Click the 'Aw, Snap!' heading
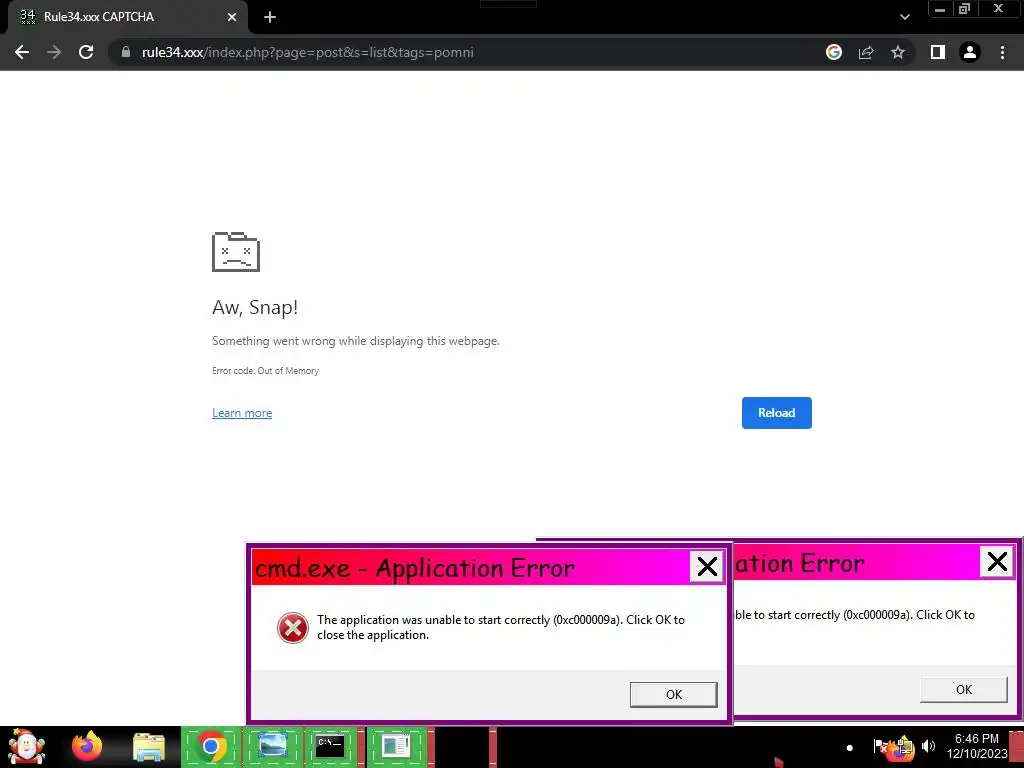The height and width of the screenshot is (768, 1024). point(255,307)
